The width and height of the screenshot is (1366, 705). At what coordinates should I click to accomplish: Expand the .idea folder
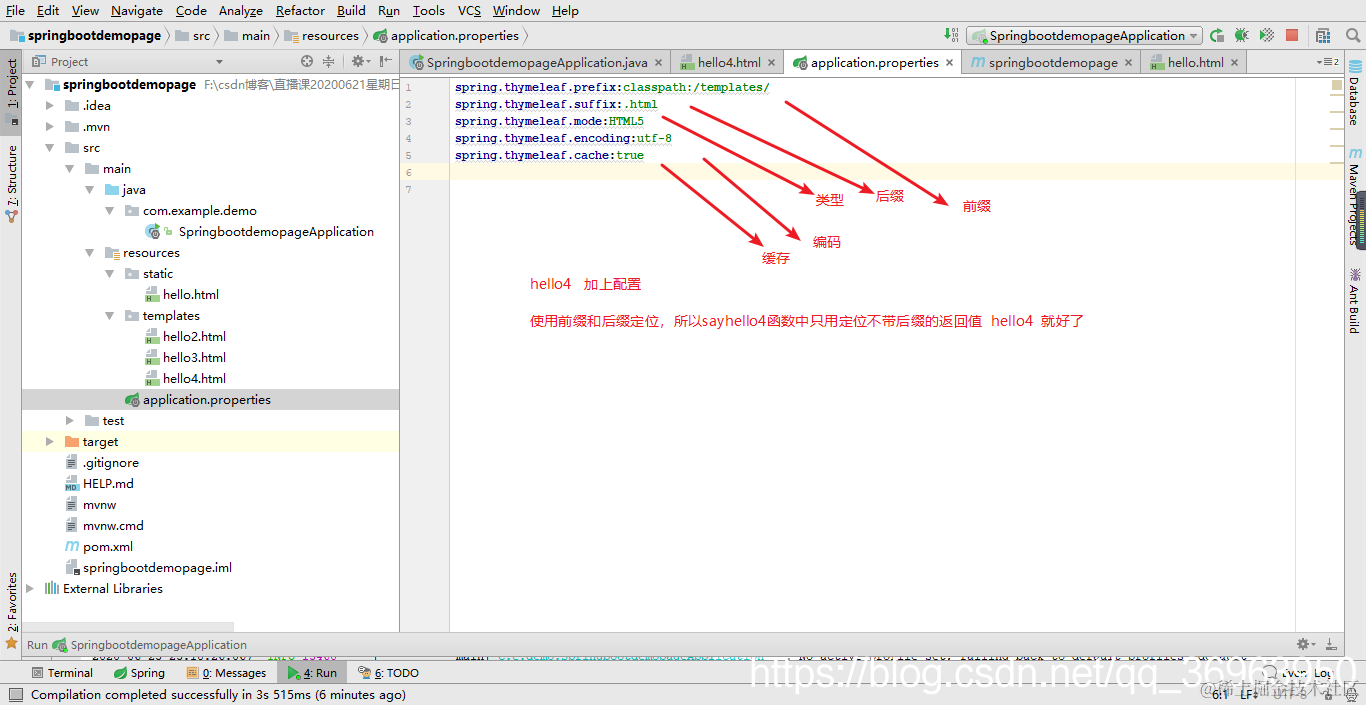50,106
